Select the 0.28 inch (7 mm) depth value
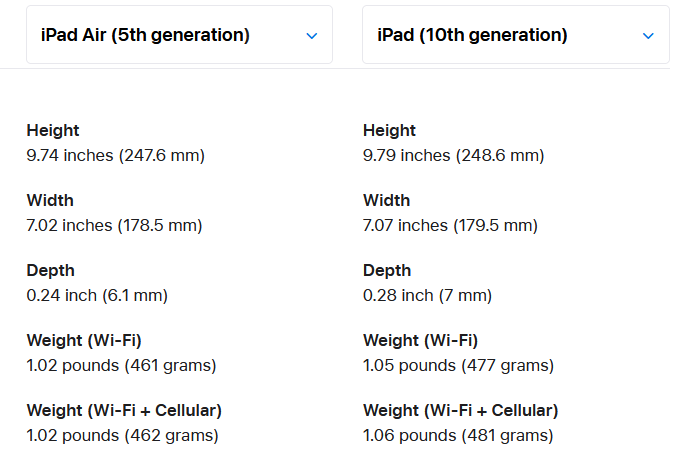This screenshot has width=678, height=471. point(427,295)
